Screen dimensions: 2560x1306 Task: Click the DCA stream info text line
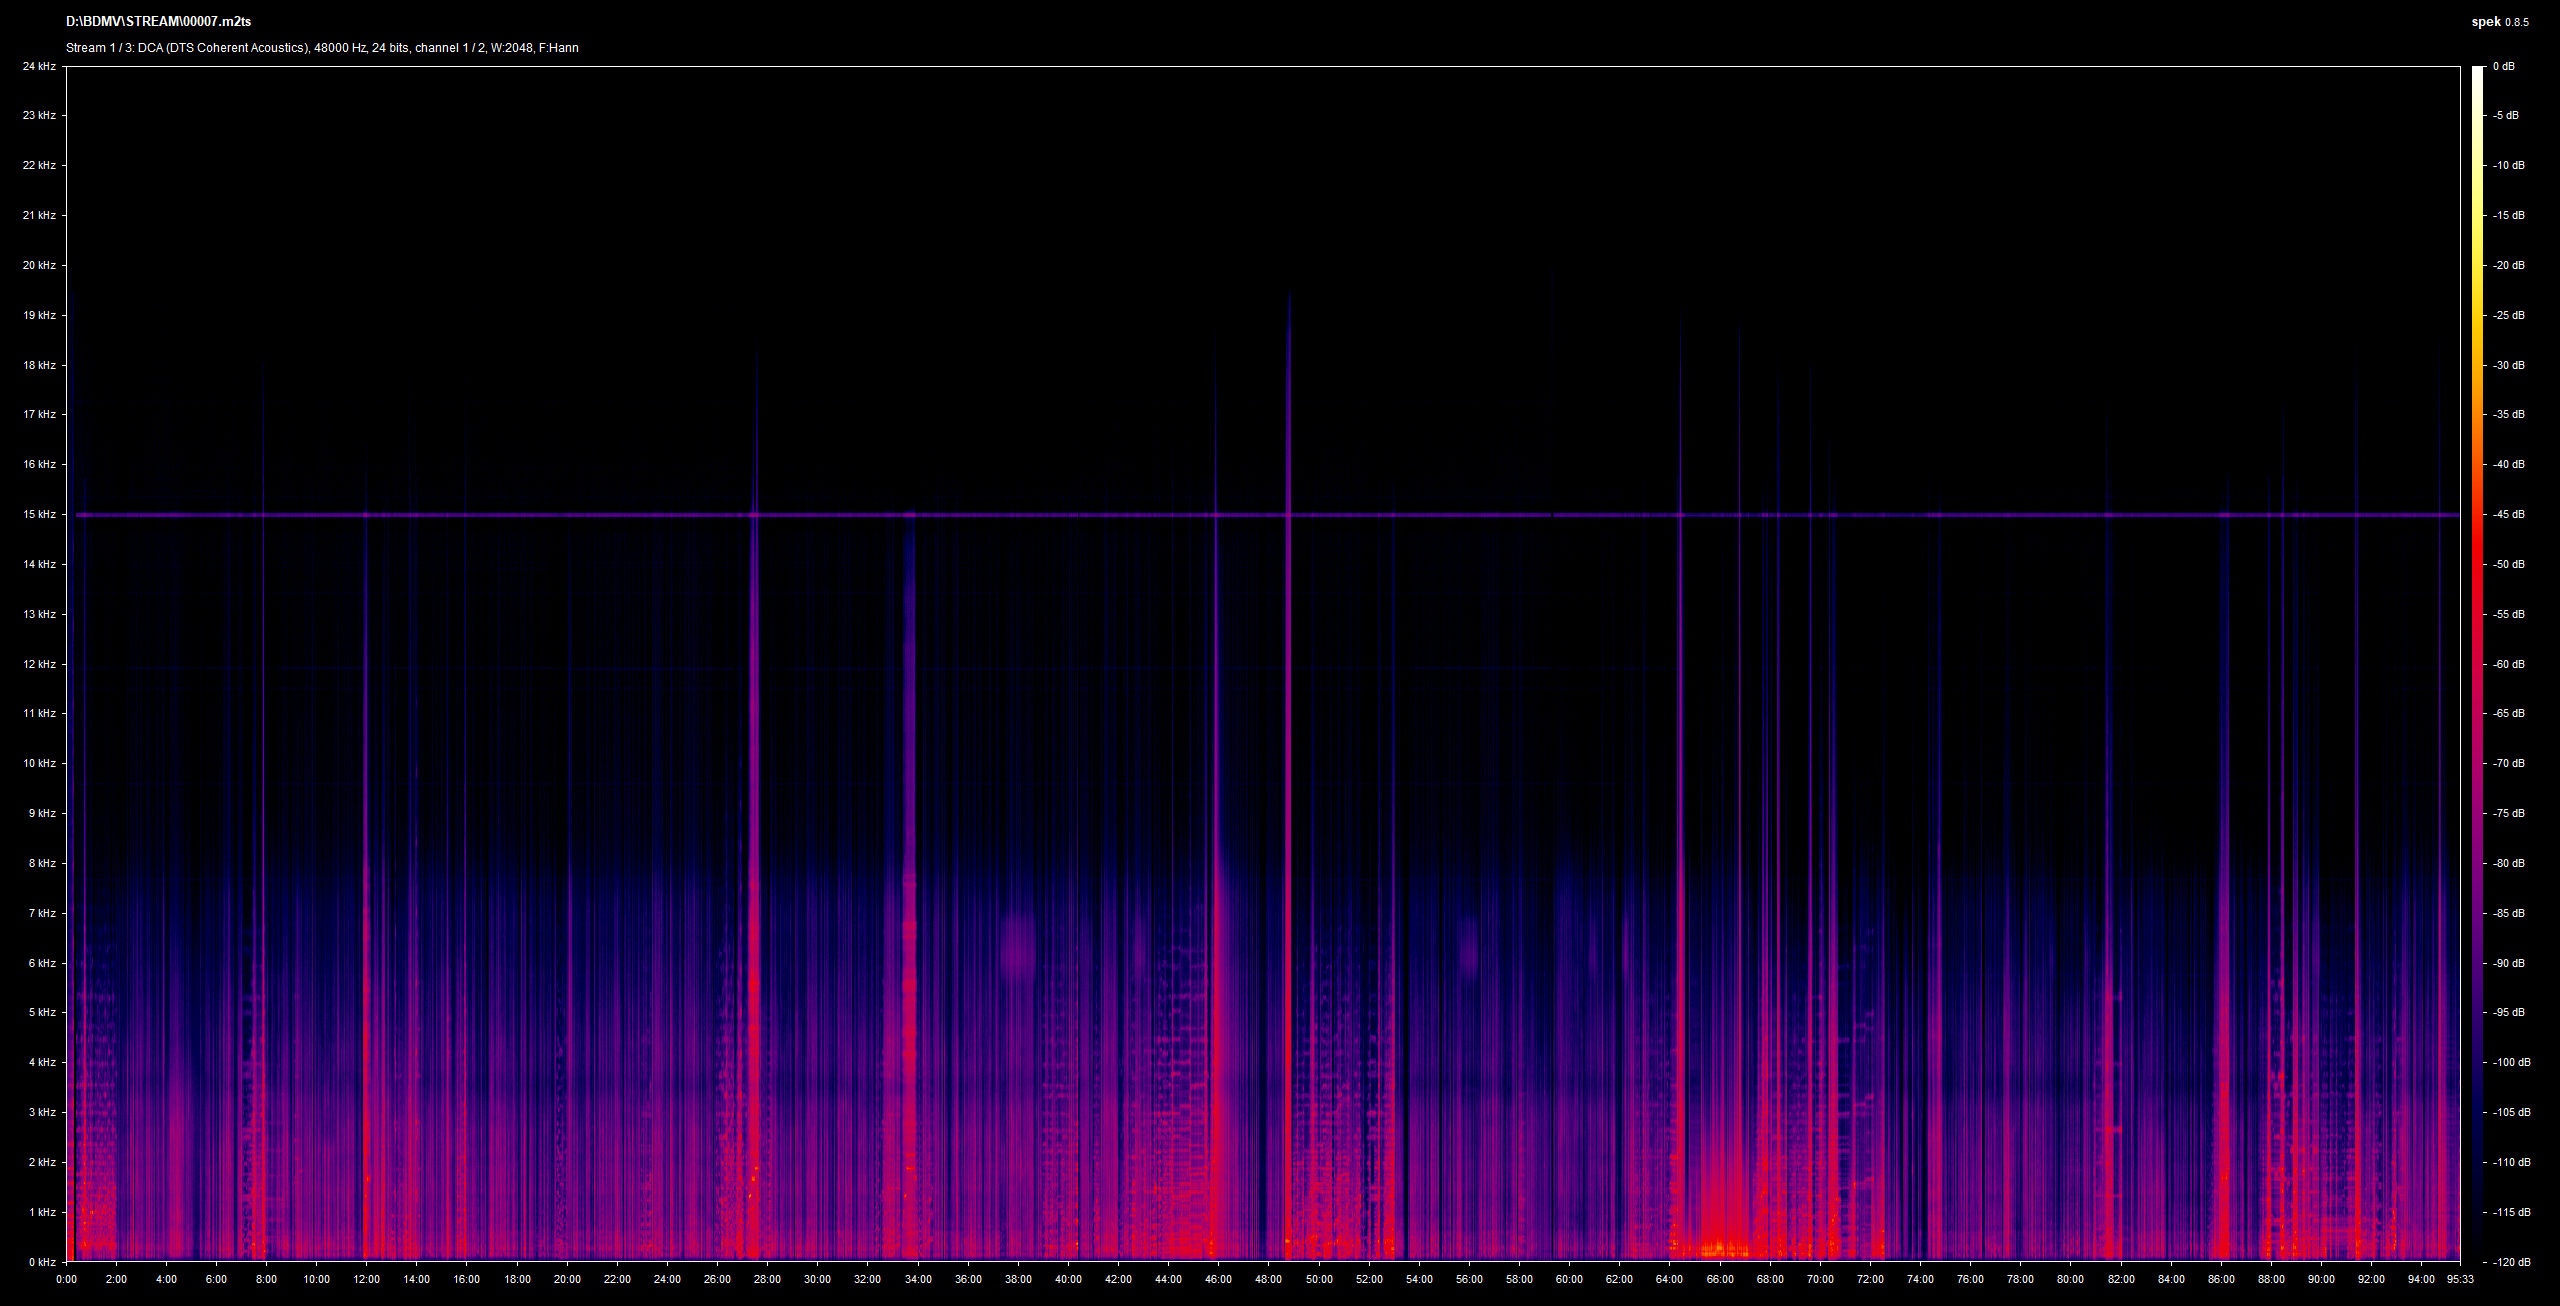click(322, 48)
